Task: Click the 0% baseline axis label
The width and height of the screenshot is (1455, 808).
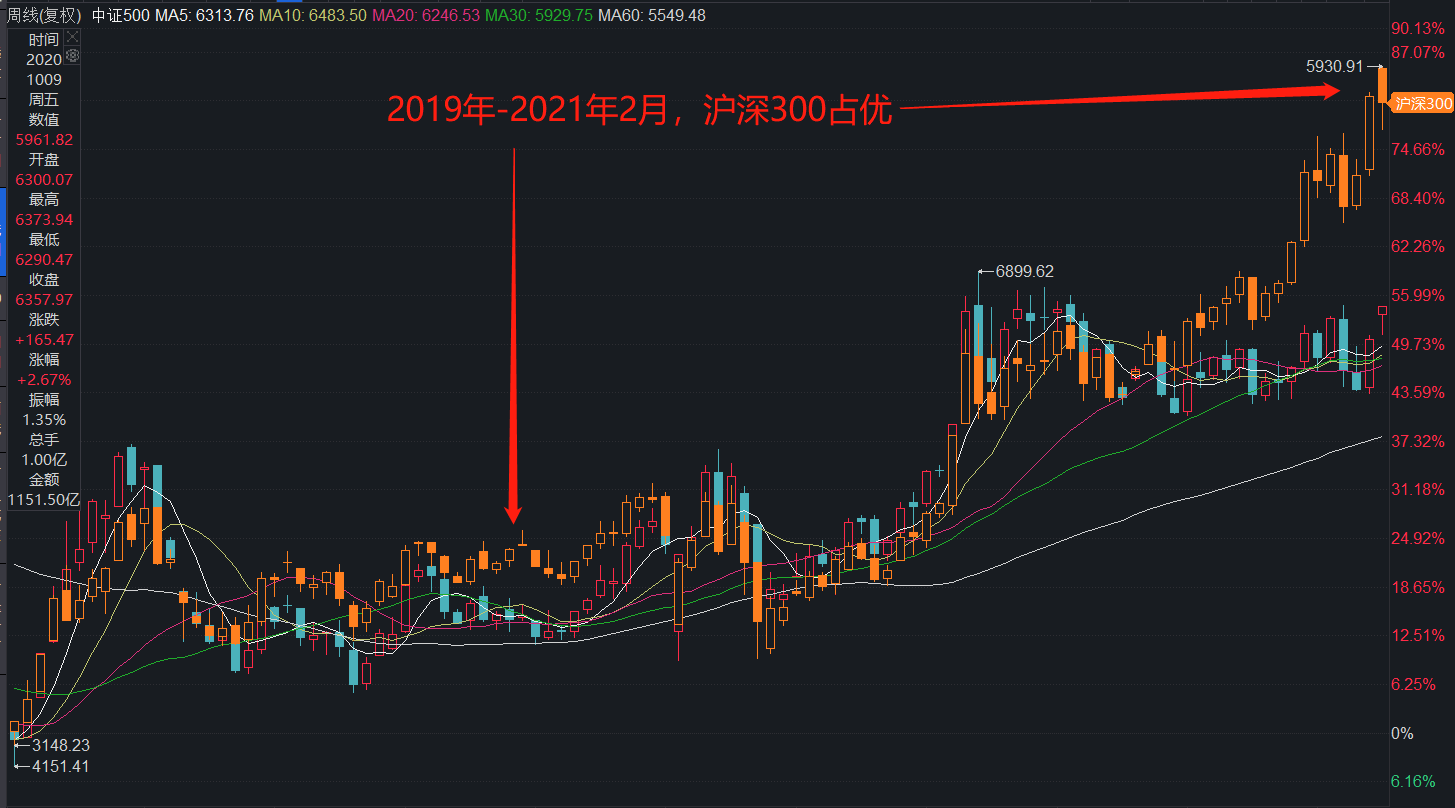Action: coord(1403,733)
